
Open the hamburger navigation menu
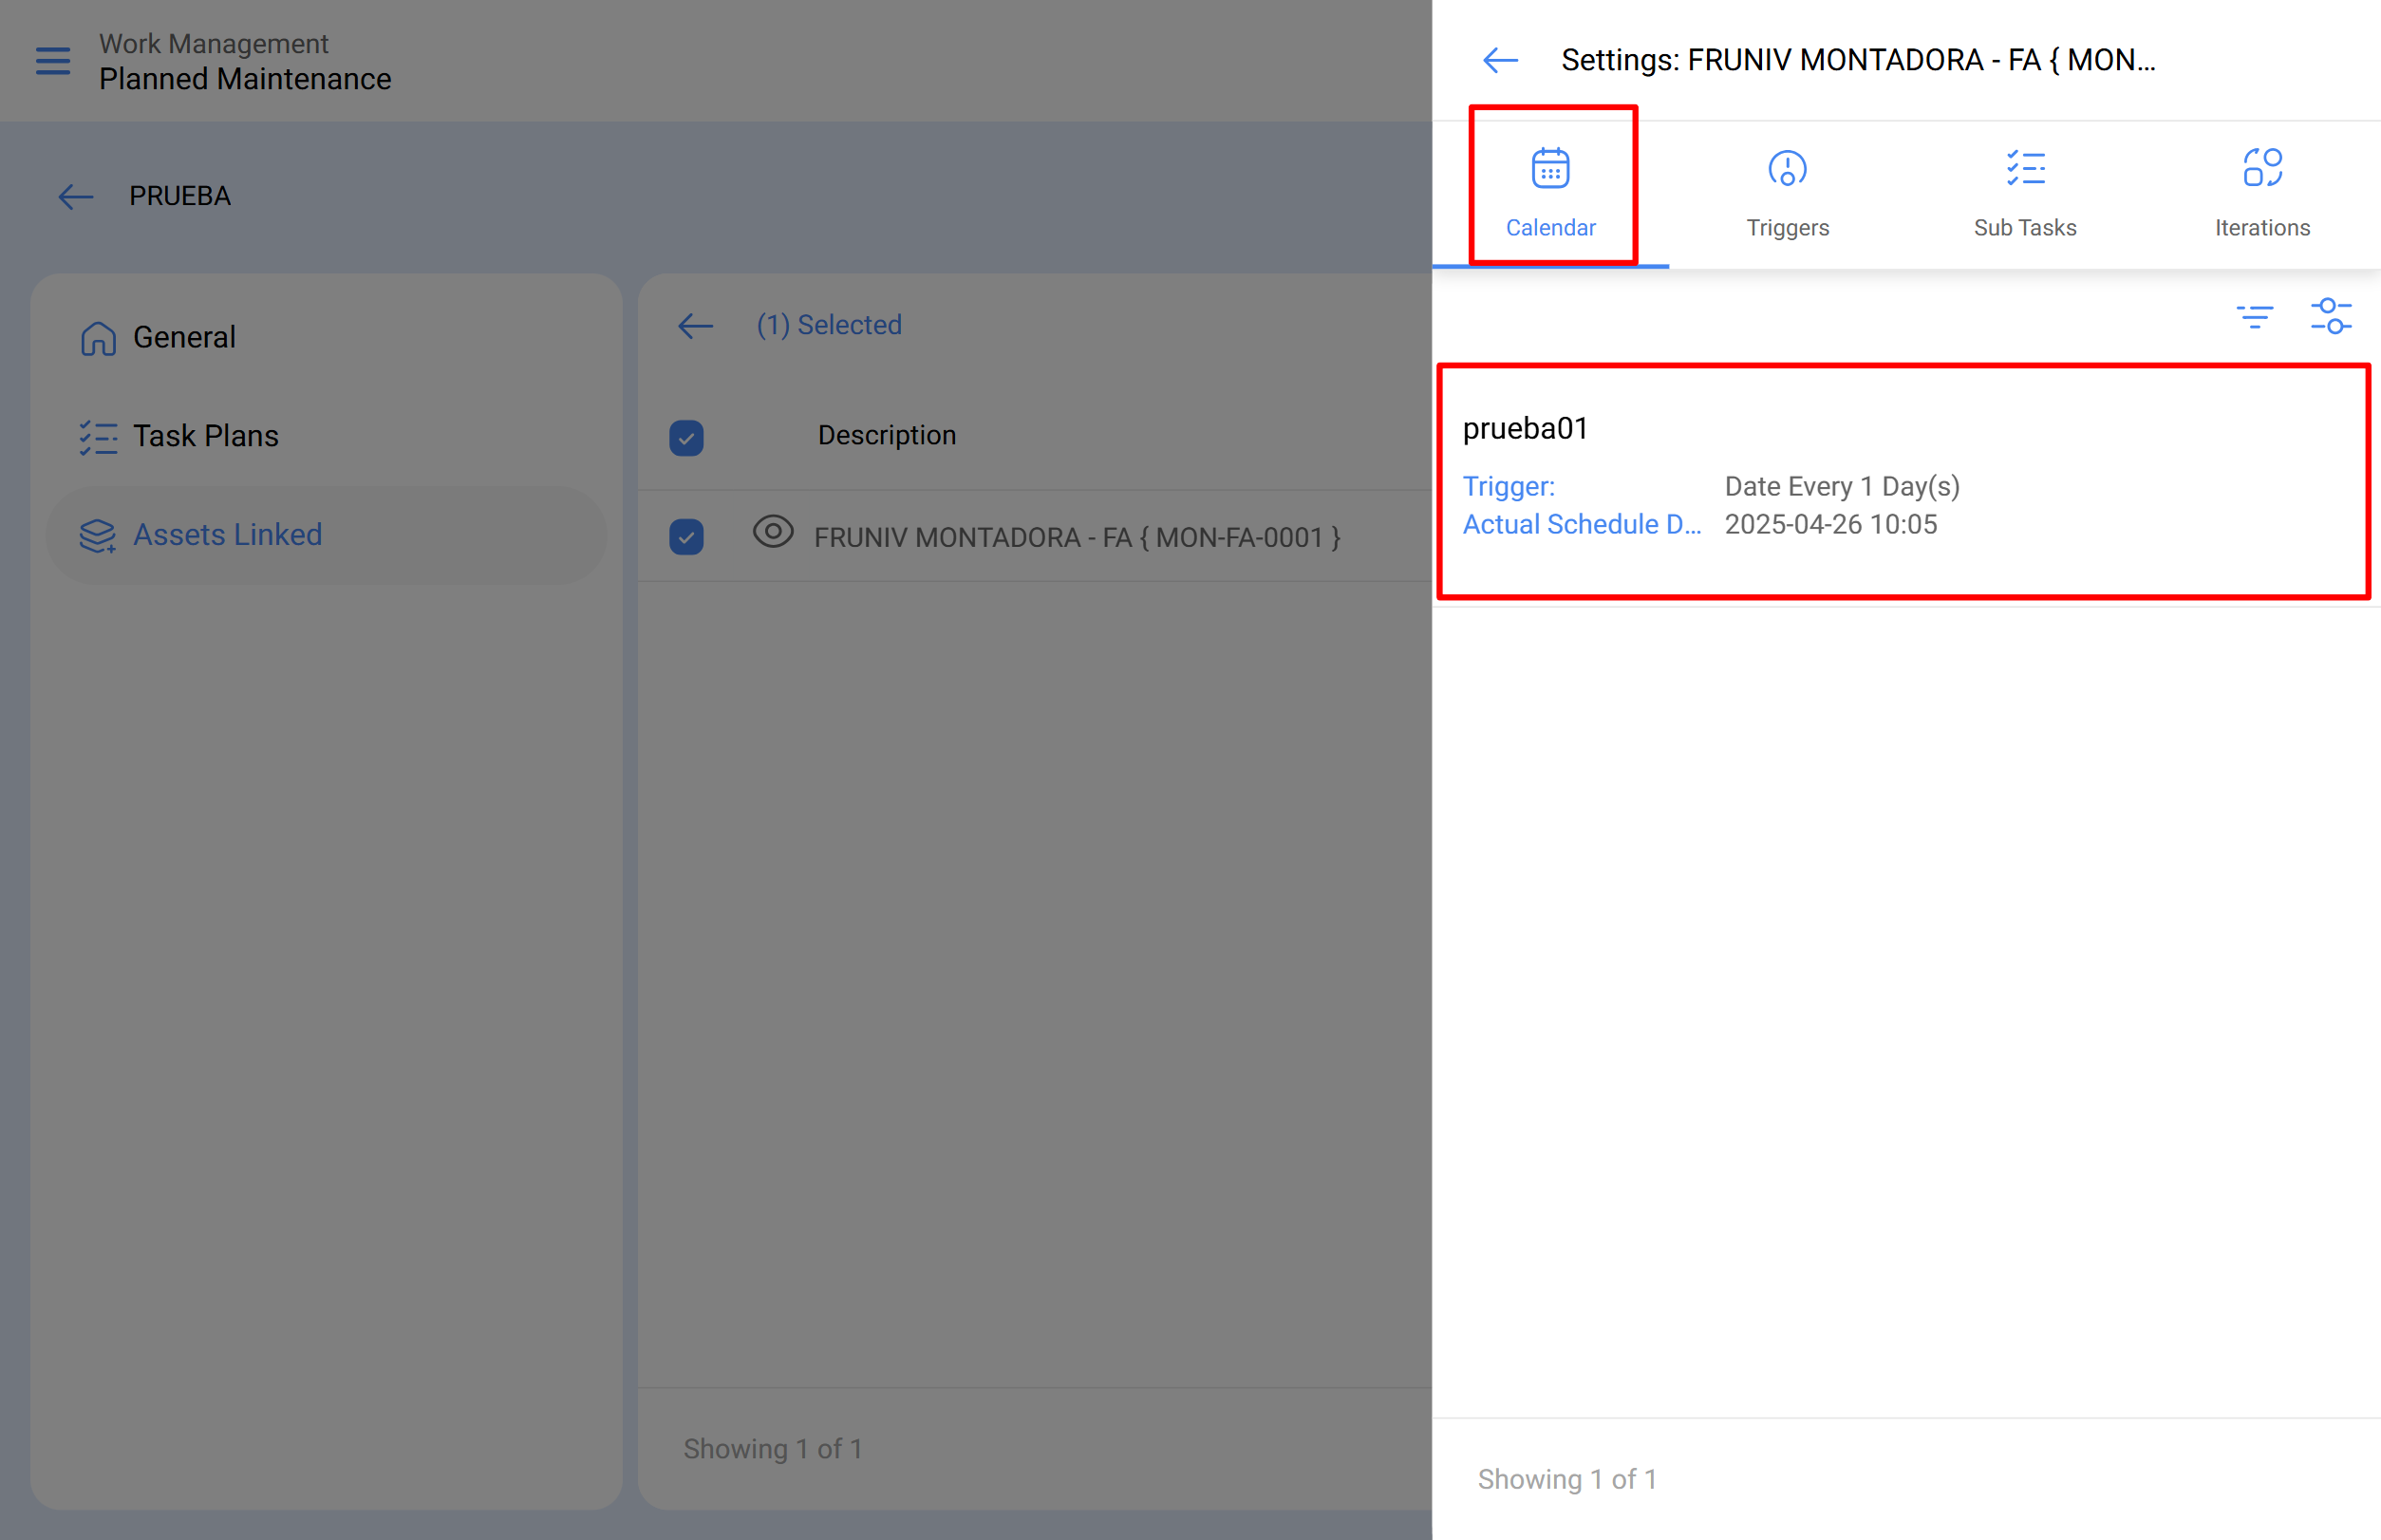[52, 61]
